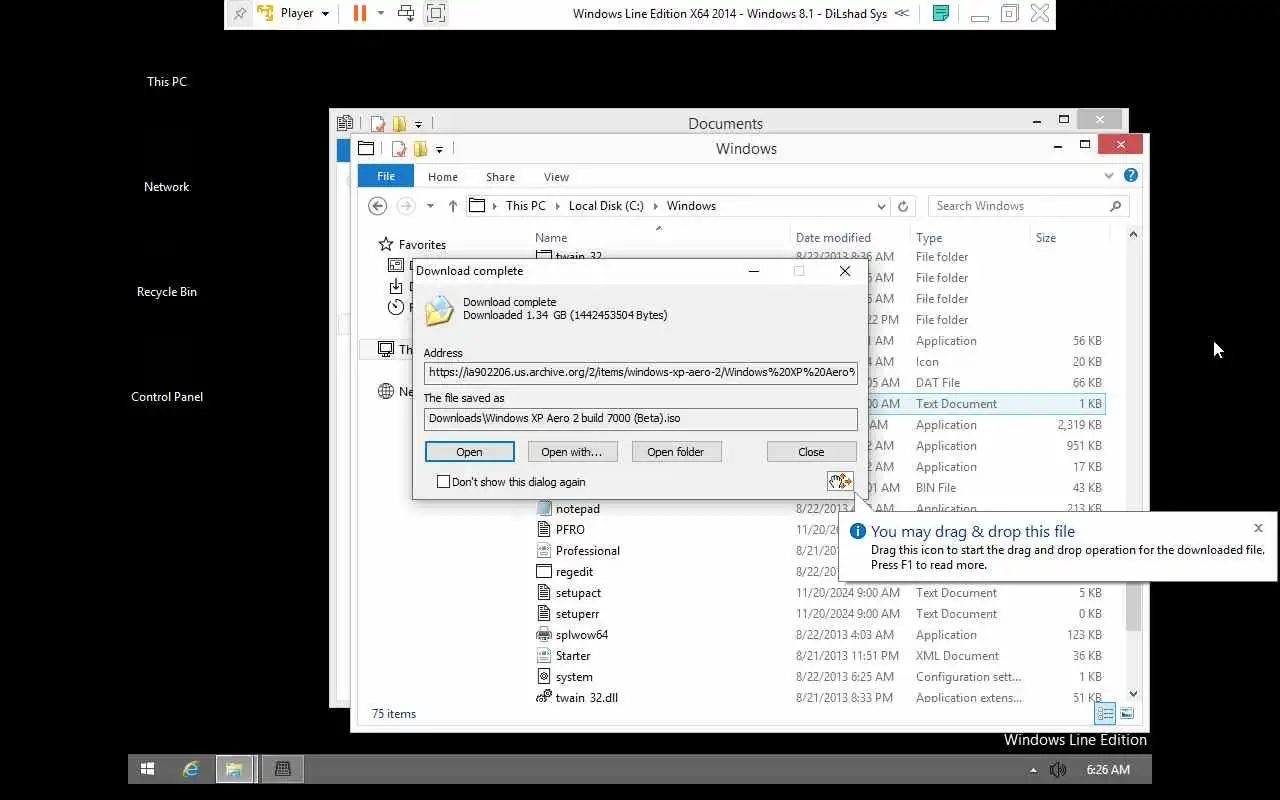Open the power options arrow next to pause

(381, 13)
